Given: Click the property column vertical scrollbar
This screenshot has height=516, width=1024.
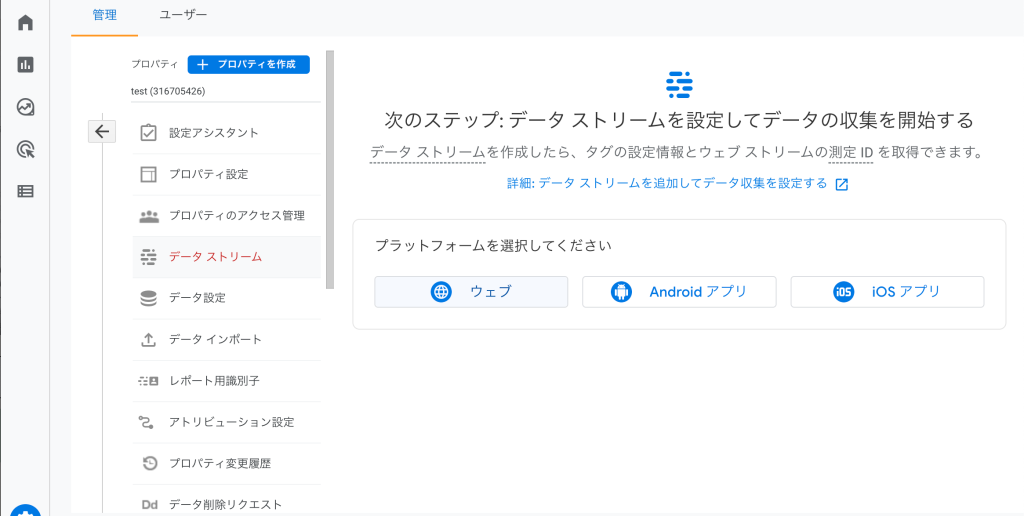Looking at the screenshot, I should pos(330,170).
